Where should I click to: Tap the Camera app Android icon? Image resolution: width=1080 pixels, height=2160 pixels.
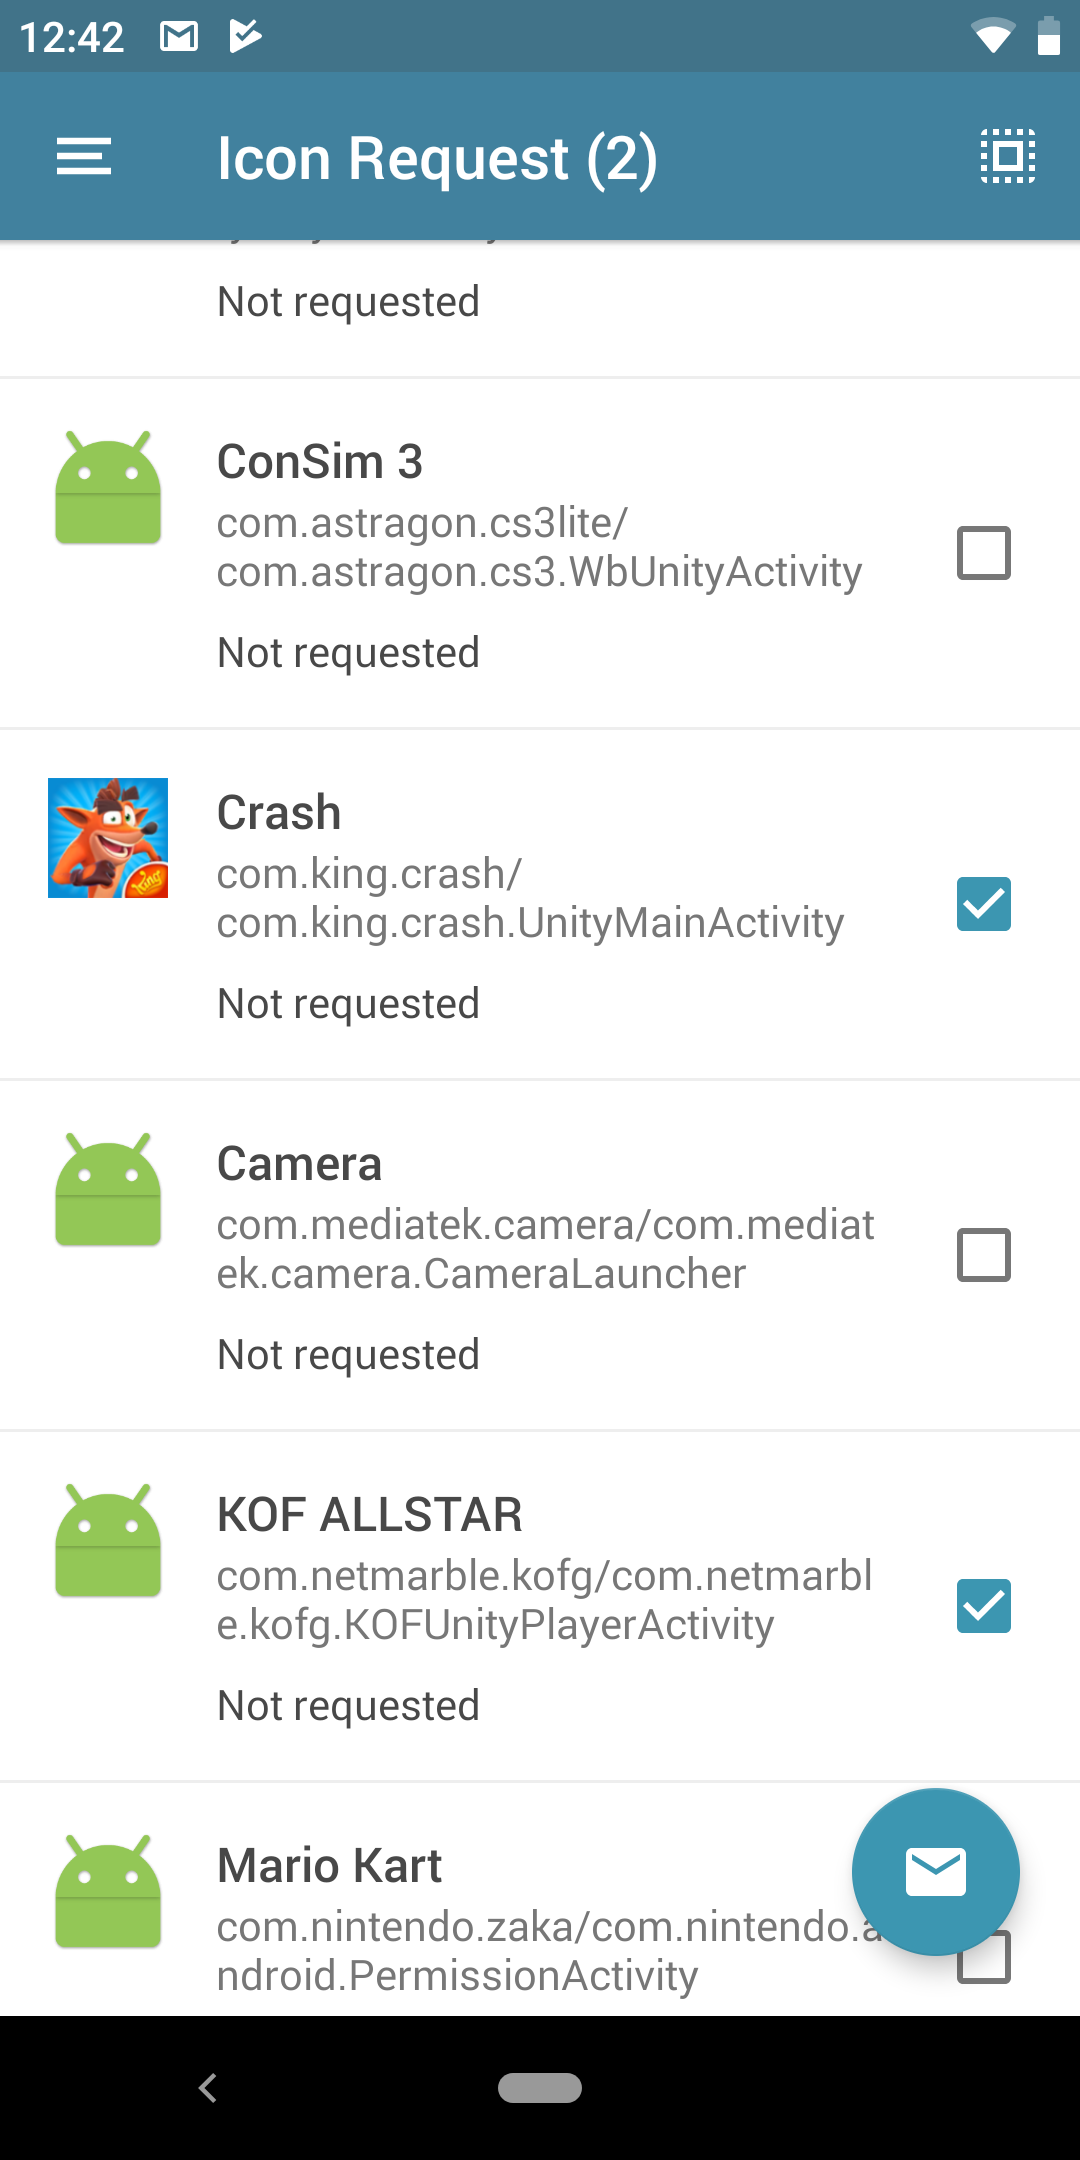pyautogui.click(x=108, y=1191)
